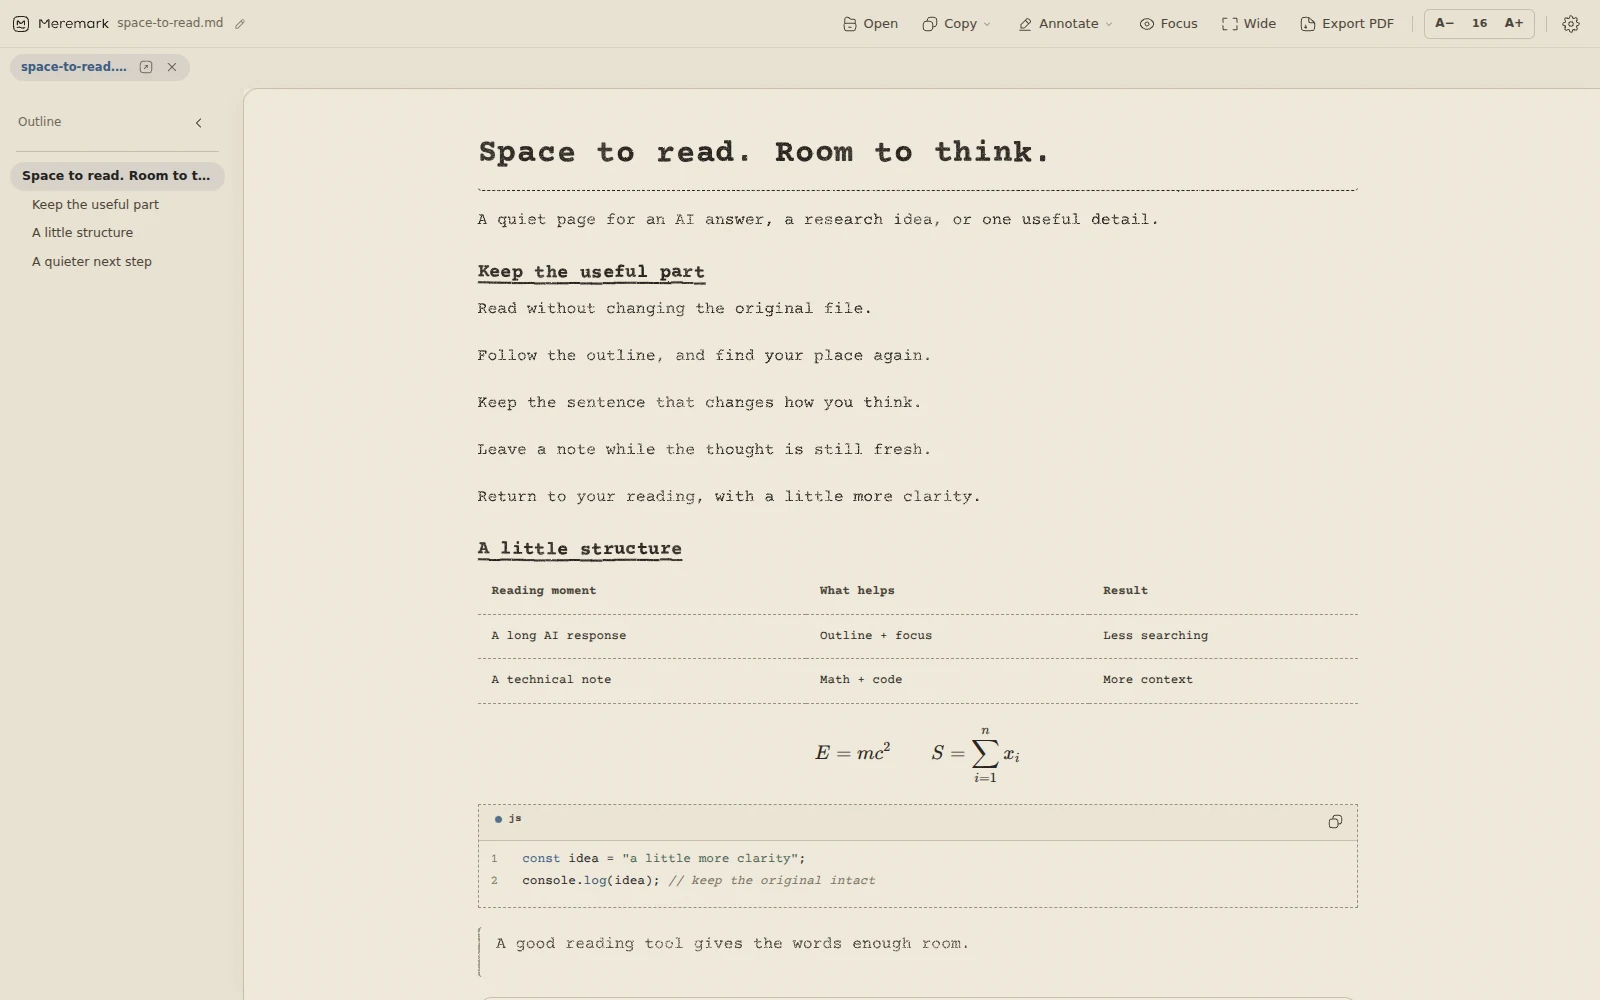Click the console.log(idea) code line

(698, 881)
